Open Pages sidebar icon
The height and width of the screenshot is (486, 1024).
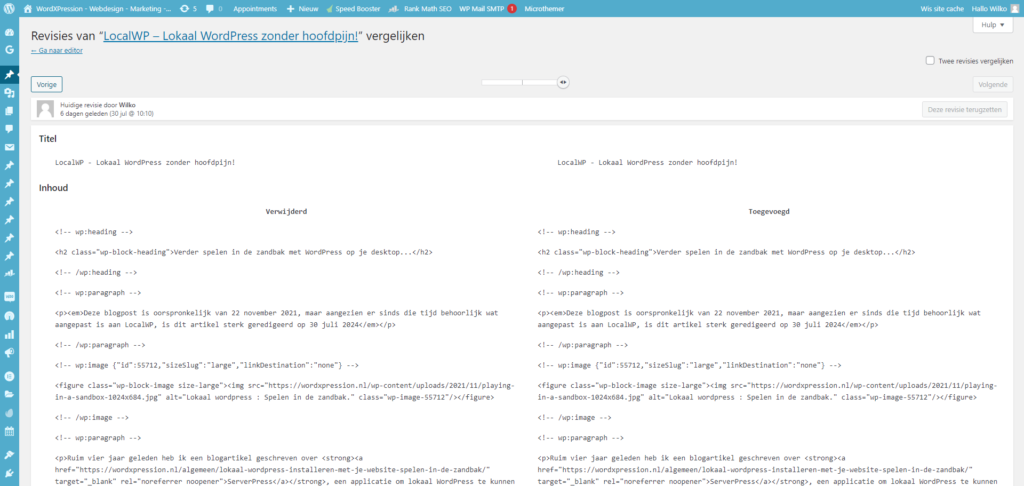coord(9,111)
